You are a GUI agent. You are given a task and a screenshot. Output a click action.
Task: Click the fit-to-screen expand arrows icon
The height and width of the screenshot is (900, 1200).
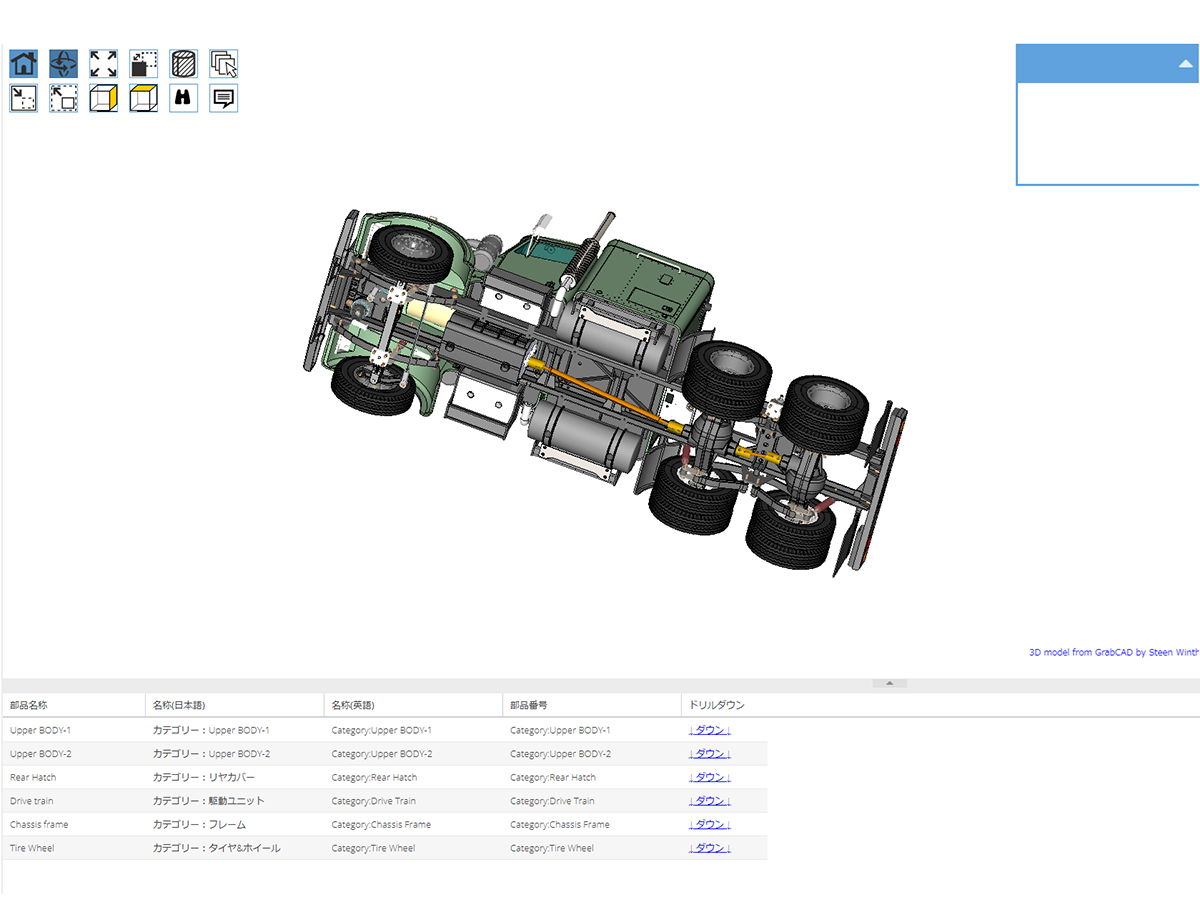[x=104, y=64]
